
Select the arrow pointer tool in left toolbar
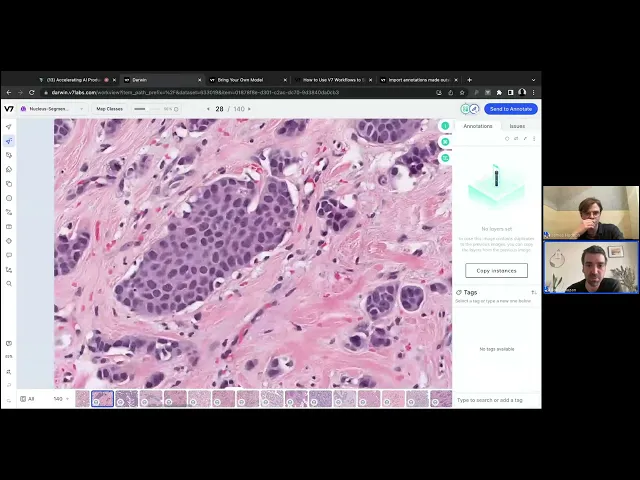[9, 127]
